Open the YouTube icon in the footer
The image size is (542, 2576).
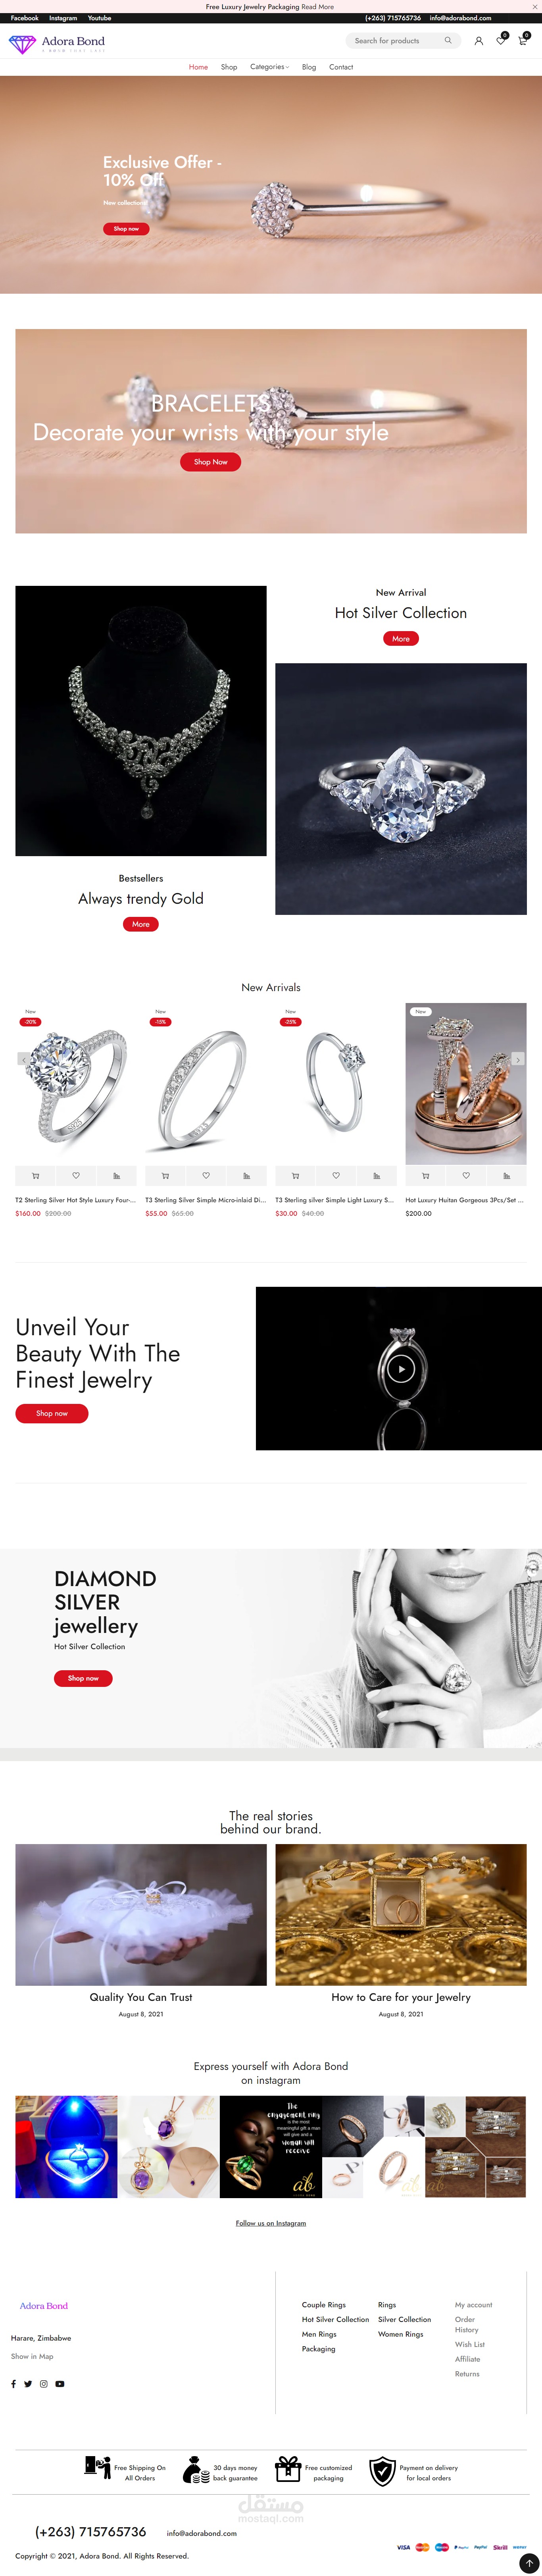[x=59, y=2383]
